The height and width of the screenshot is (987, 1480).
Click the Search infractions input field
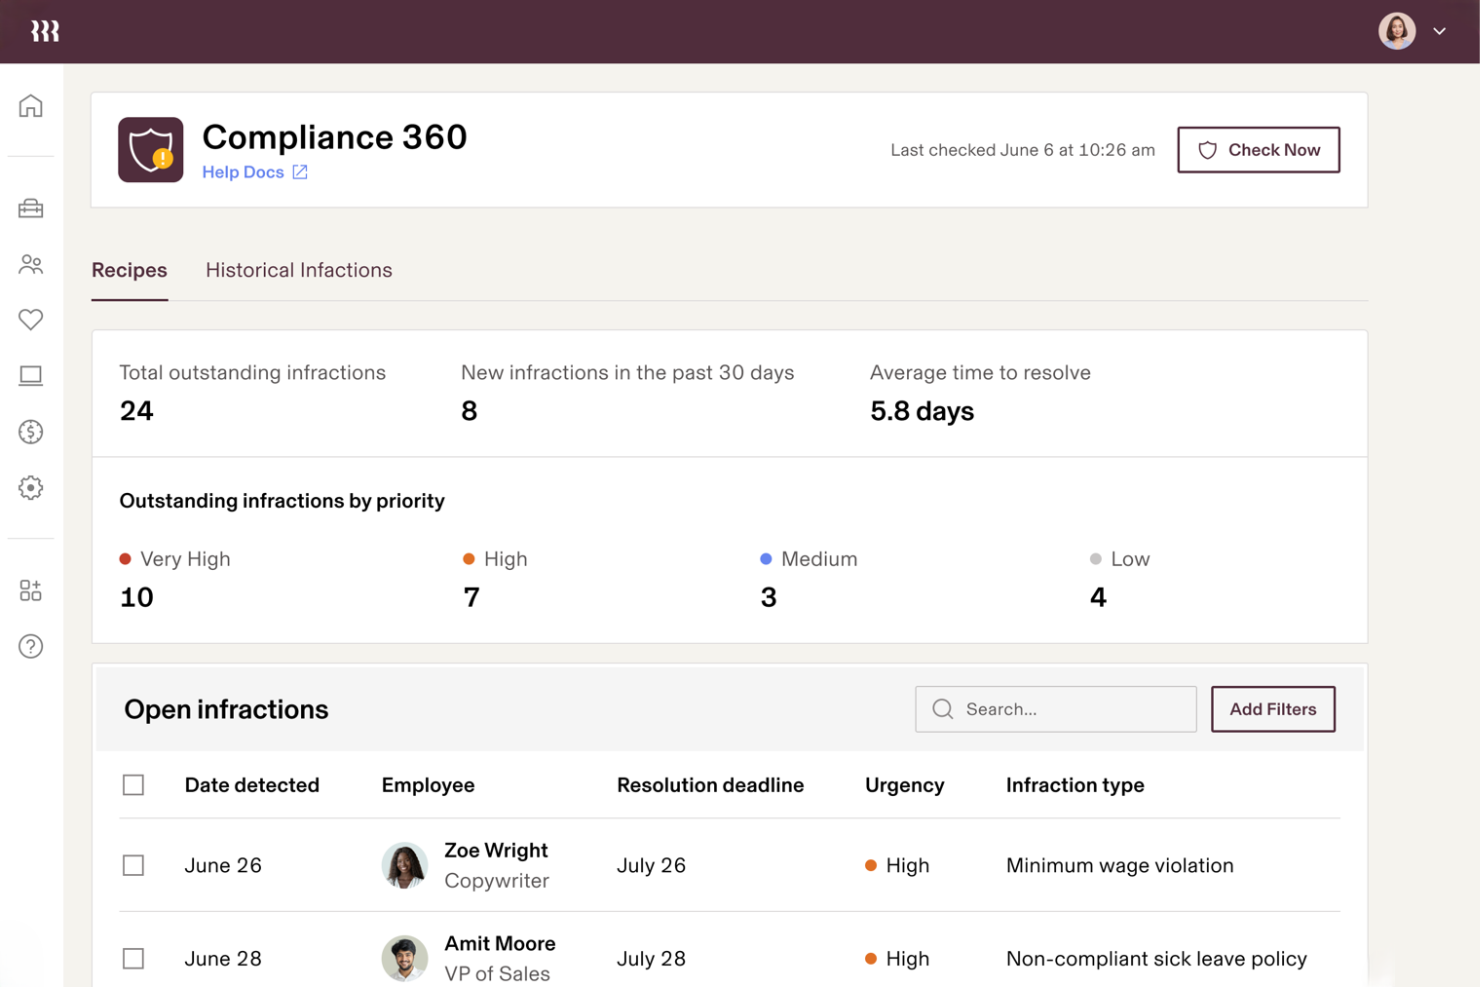click(1070, 709)
